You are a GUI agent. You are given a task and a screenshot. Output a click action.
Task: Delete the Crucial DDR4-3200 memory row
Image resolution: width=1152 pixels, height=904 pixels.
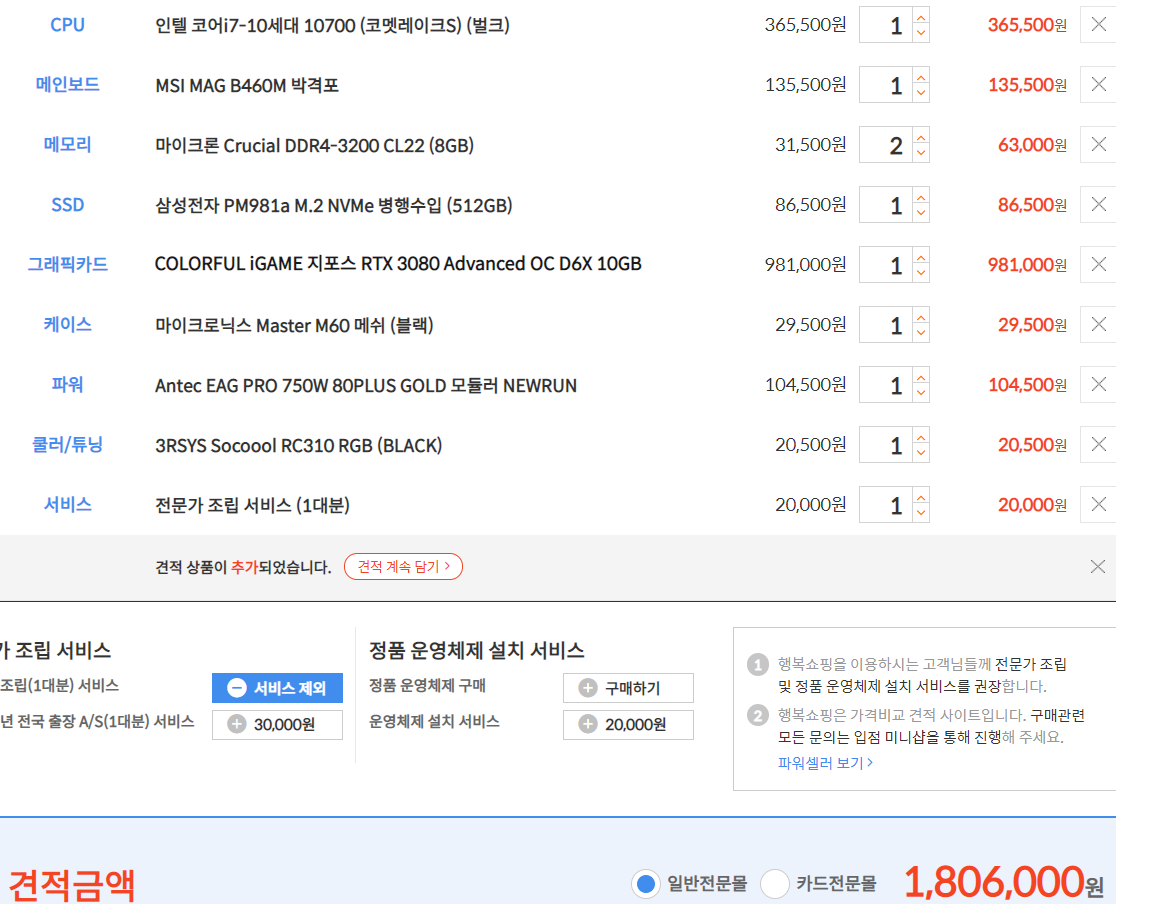pyautogui.click(x=1098, y=144)
